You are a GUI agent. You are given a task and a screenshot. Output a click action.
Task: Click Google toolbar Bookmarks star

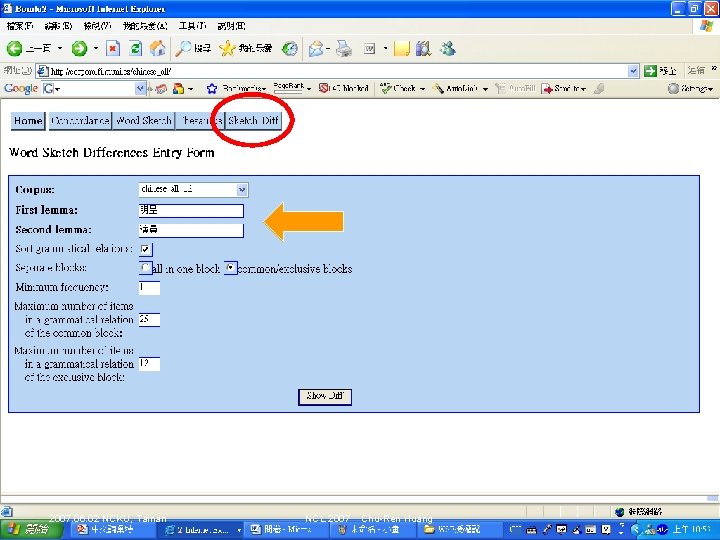[x=212, y=88]
